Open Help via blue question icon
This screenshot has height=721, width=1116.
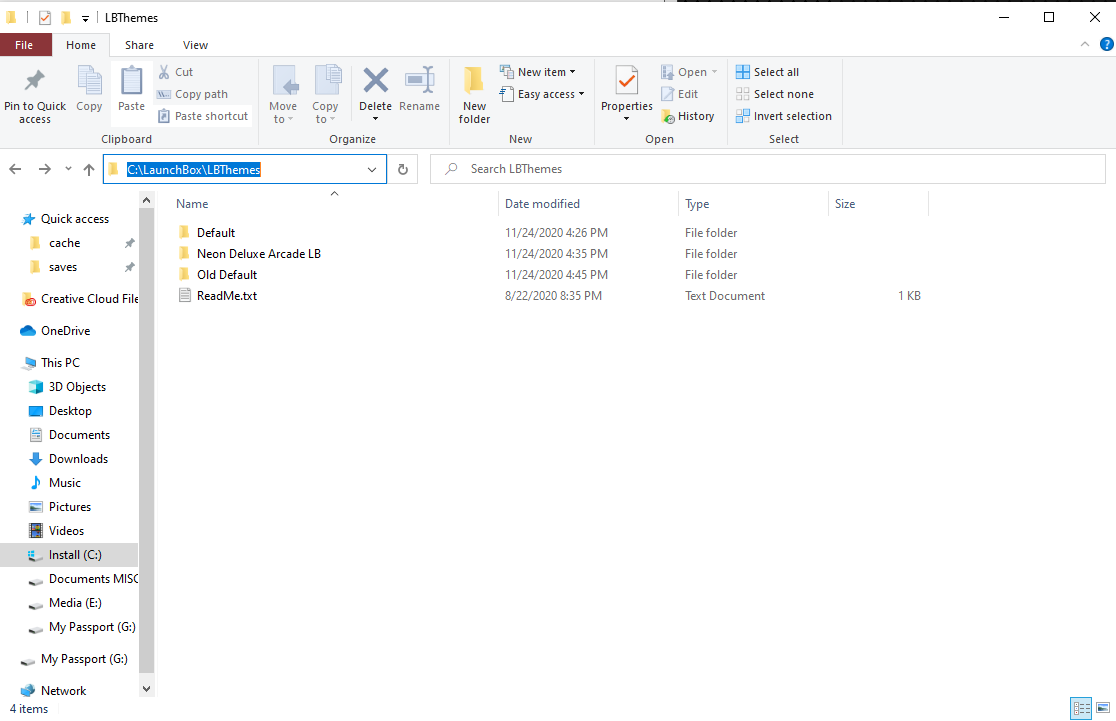(1107, 44)
